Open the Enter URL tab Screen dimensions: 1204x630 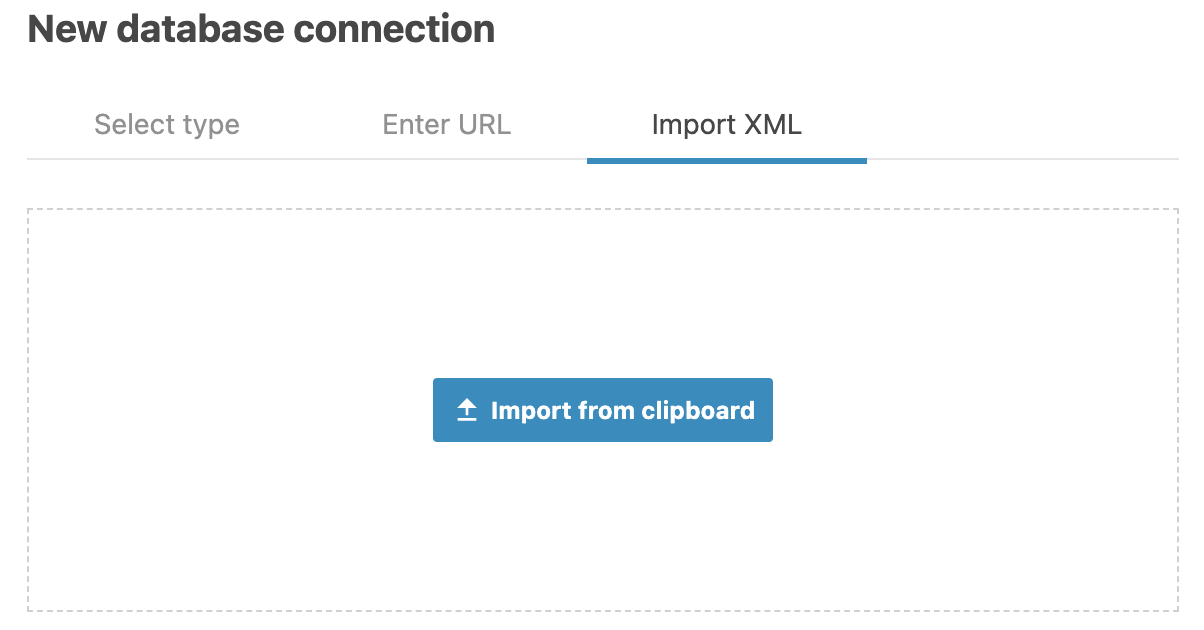click(446, 124)
